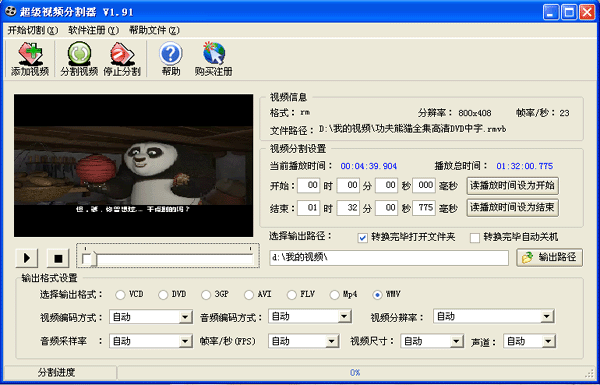
Task: Play the video preview
Action: 27,258
